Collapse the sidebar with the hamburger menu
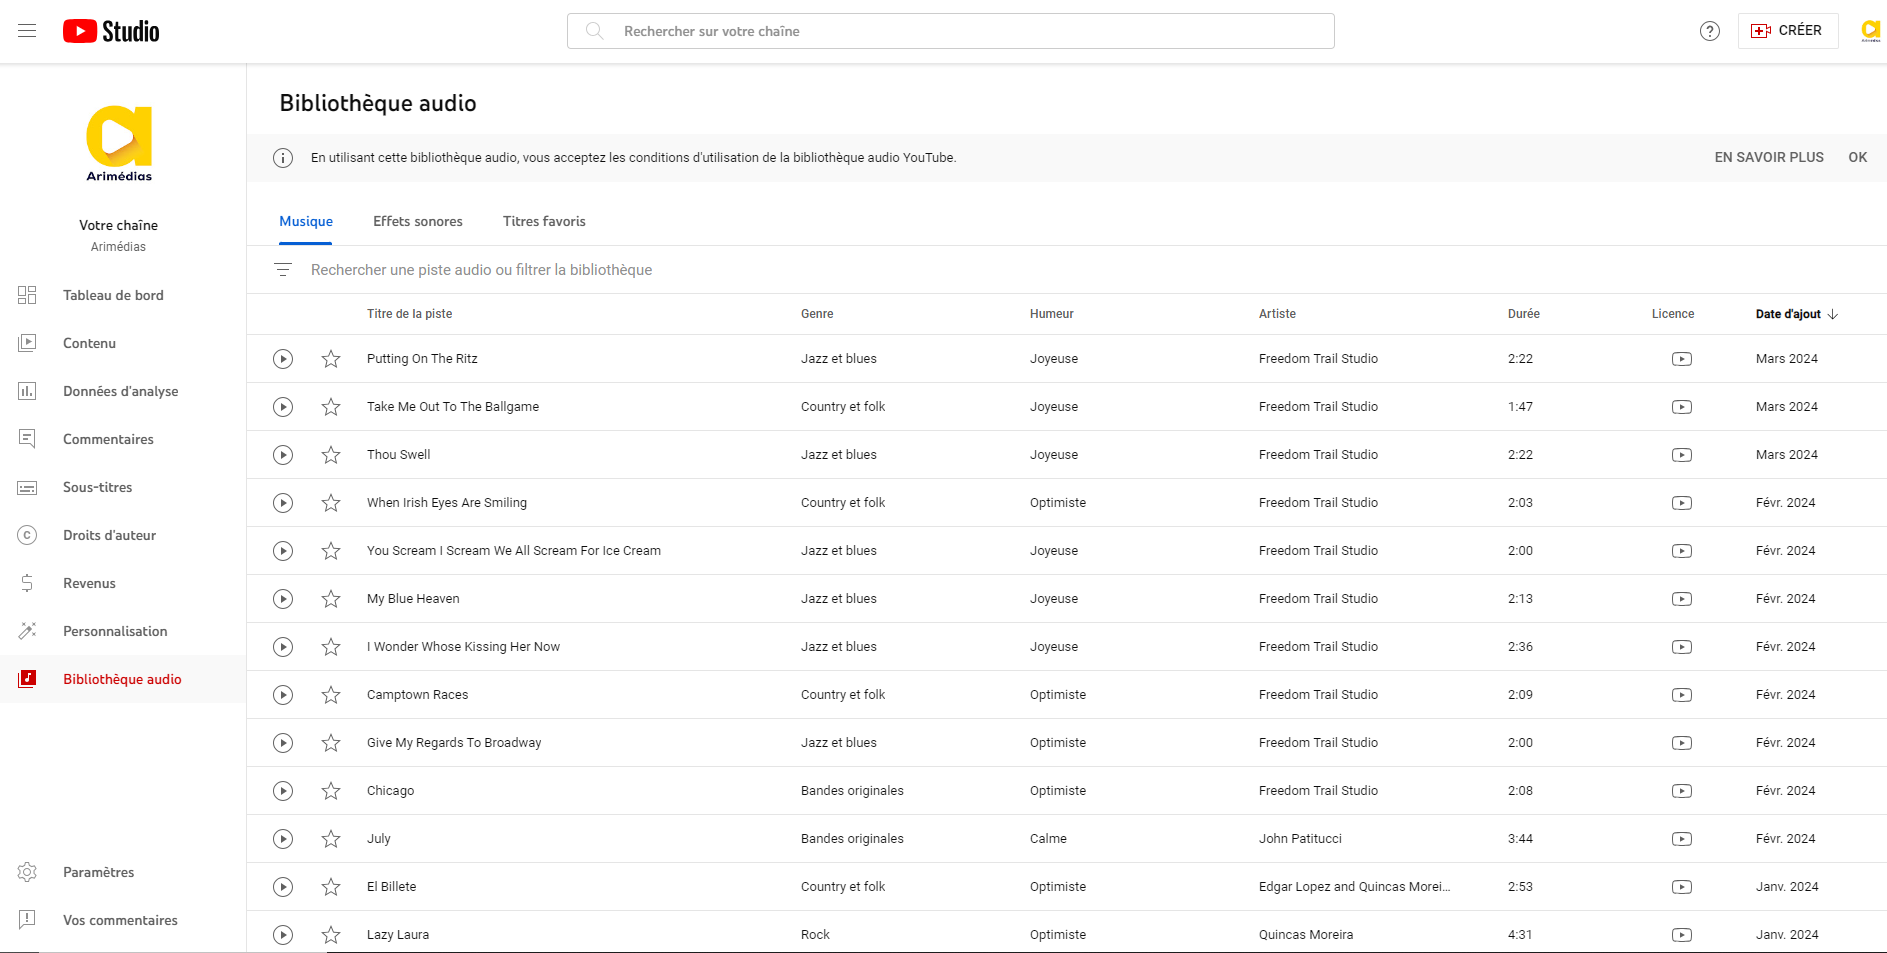This screenshot has width=1887, height=953. (27, 30)
